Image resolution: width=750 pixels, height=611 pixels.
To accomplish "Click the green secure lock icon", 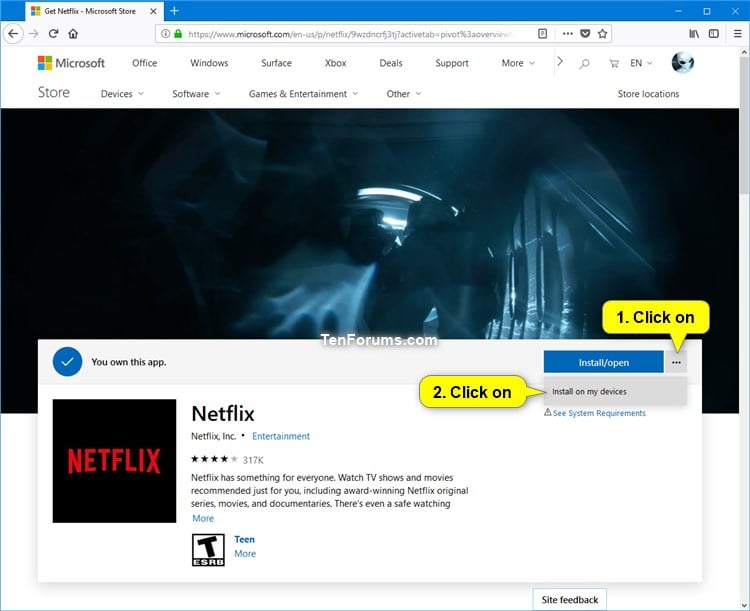I will (x=178, y=33).
